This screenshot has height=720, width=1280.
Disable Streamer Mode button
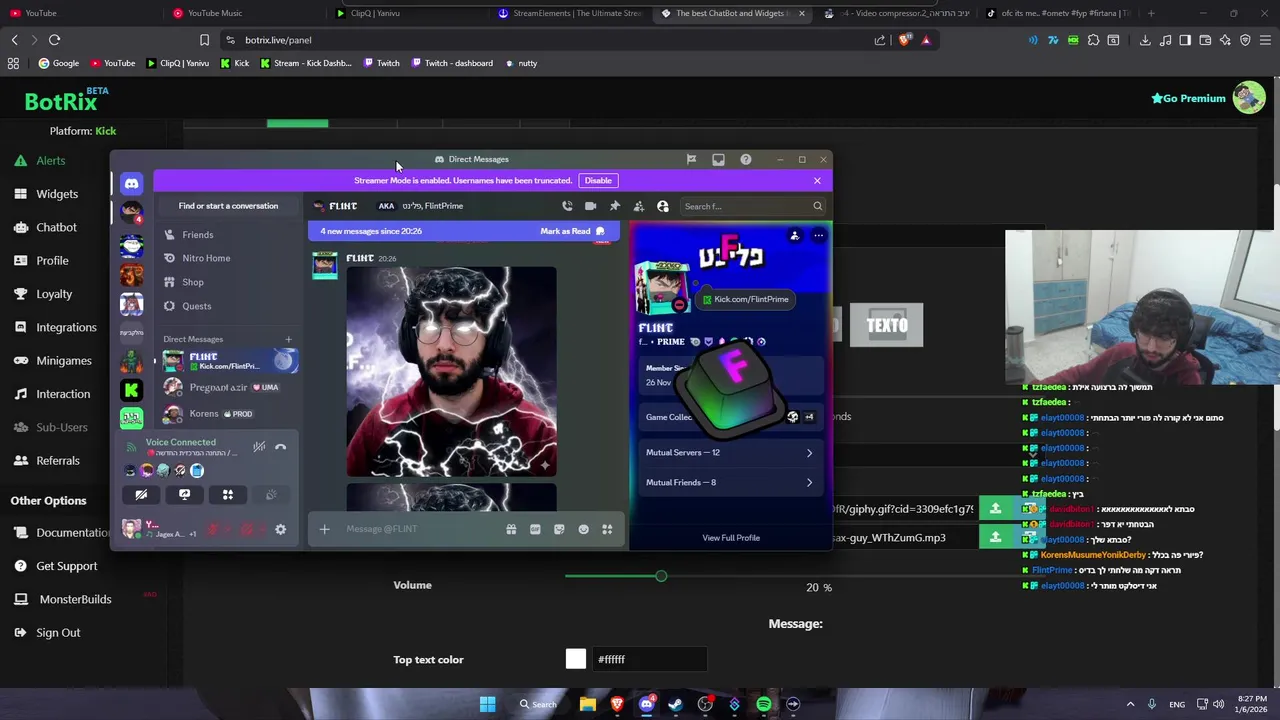pyautogui.click(x=598, y=181)
